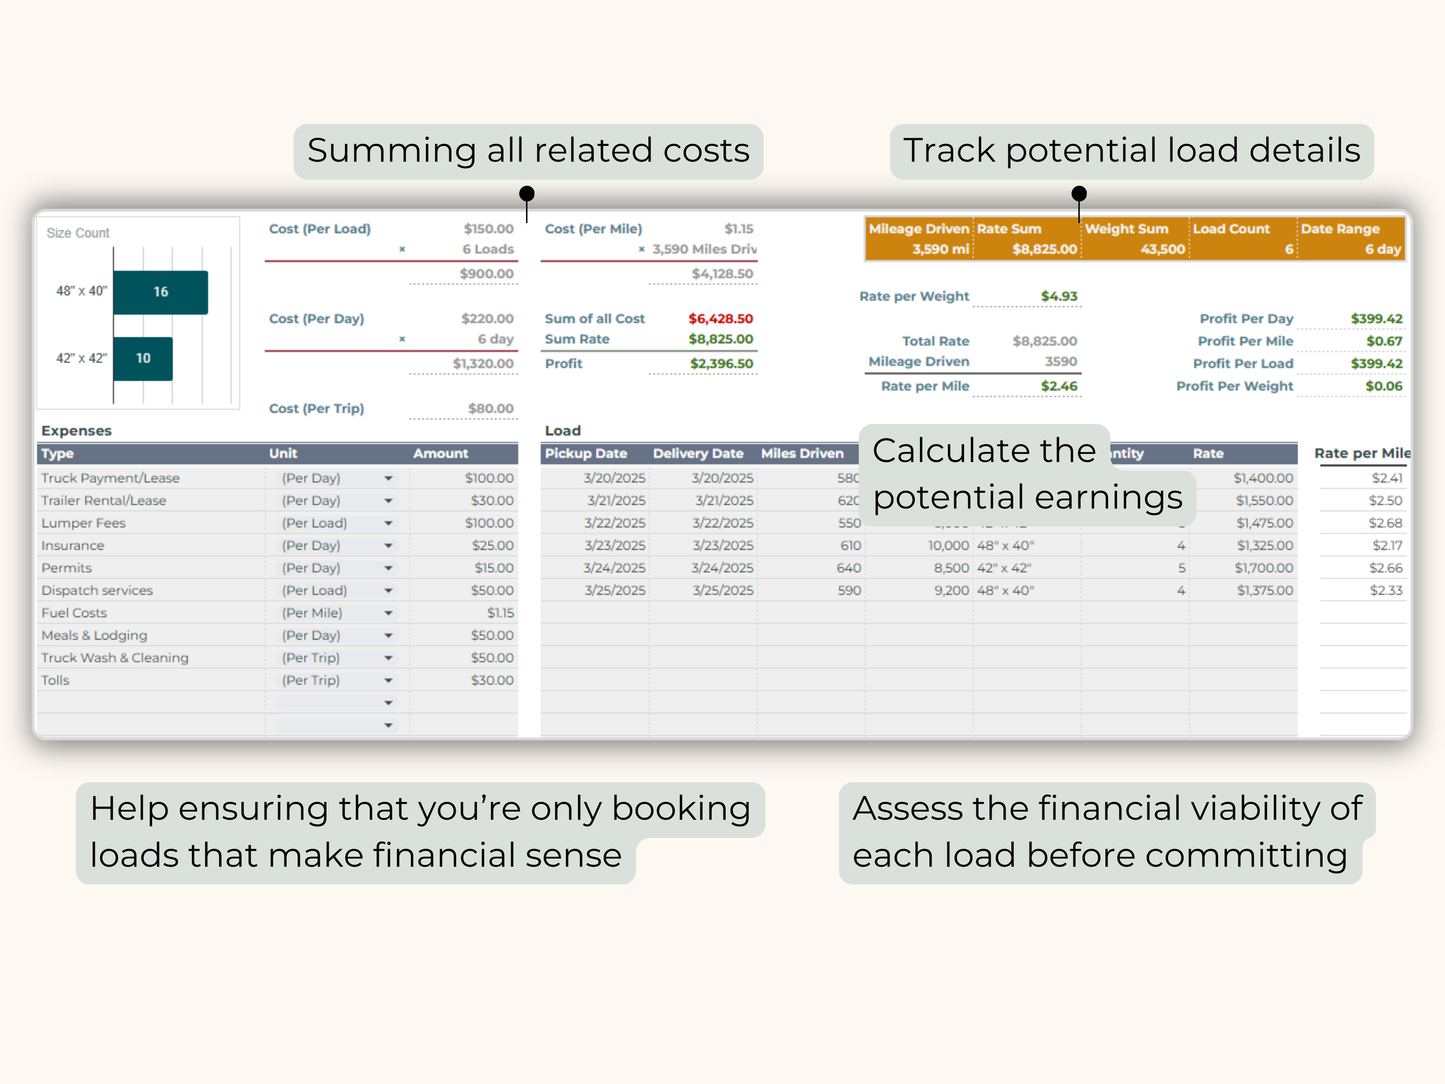Select the Type column header
Viewport: 1445px width, 1084px height.
click(56, 453)
